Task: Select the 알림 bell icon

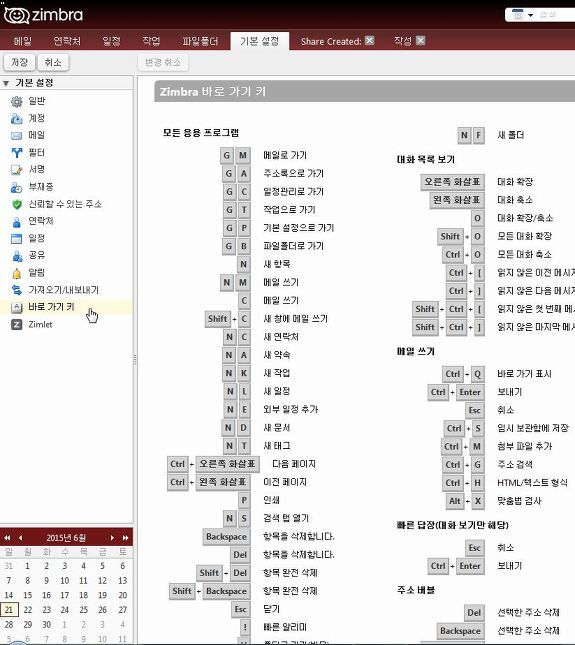Action: pos(16,273)
